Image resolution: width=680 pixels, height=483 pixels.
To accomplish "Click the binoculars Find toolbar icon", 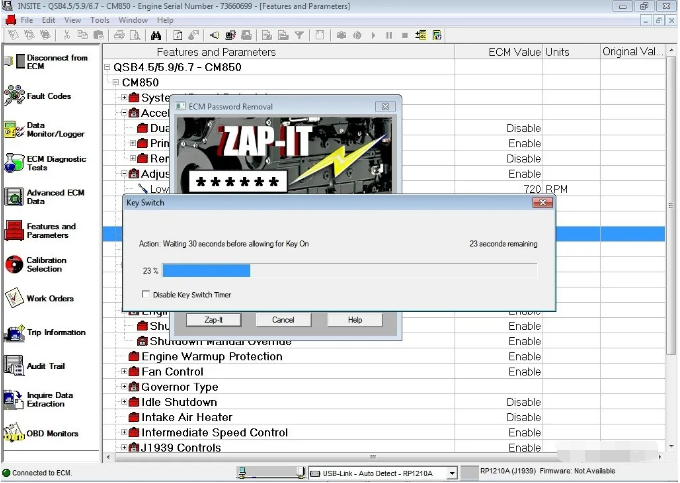I will click(156, 36).
